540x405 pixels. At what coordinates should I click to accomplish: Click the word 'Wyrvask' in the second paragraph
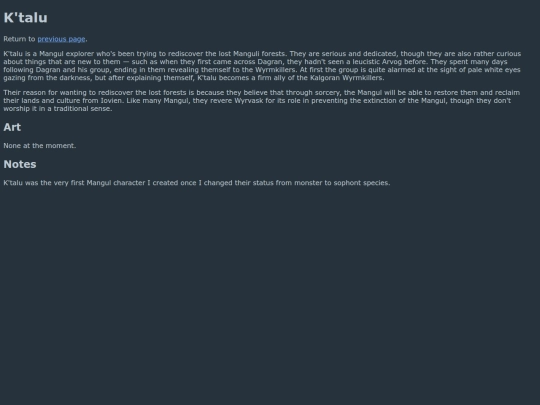(x=249, y=101)
